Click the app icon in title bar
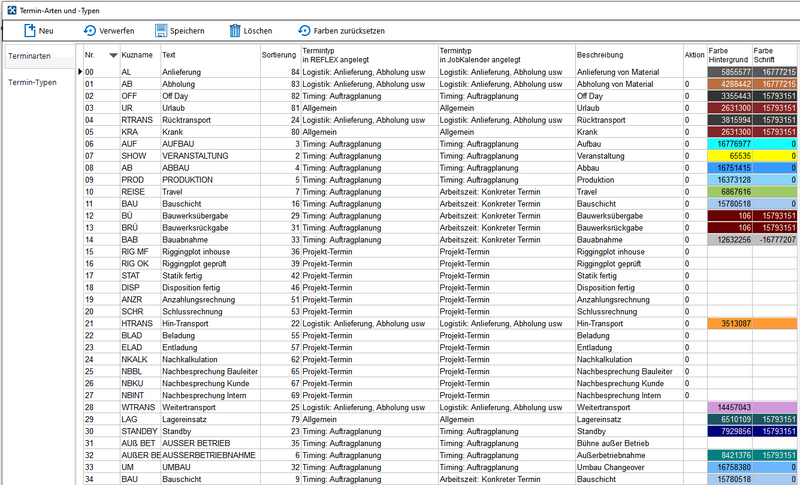Screen dimensions: 800x485 [12, 10]
